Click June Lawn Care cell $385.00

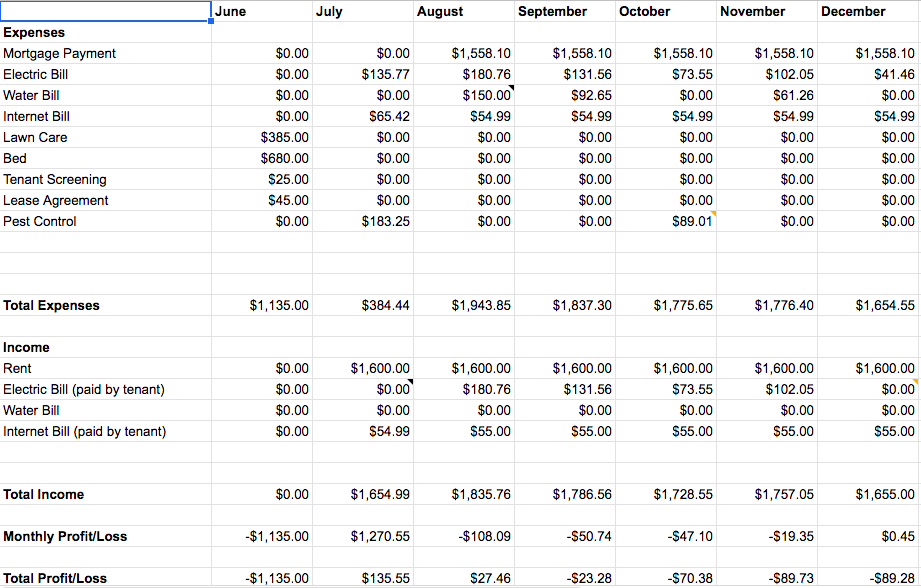pyautogui.click(x=262, y=137)
